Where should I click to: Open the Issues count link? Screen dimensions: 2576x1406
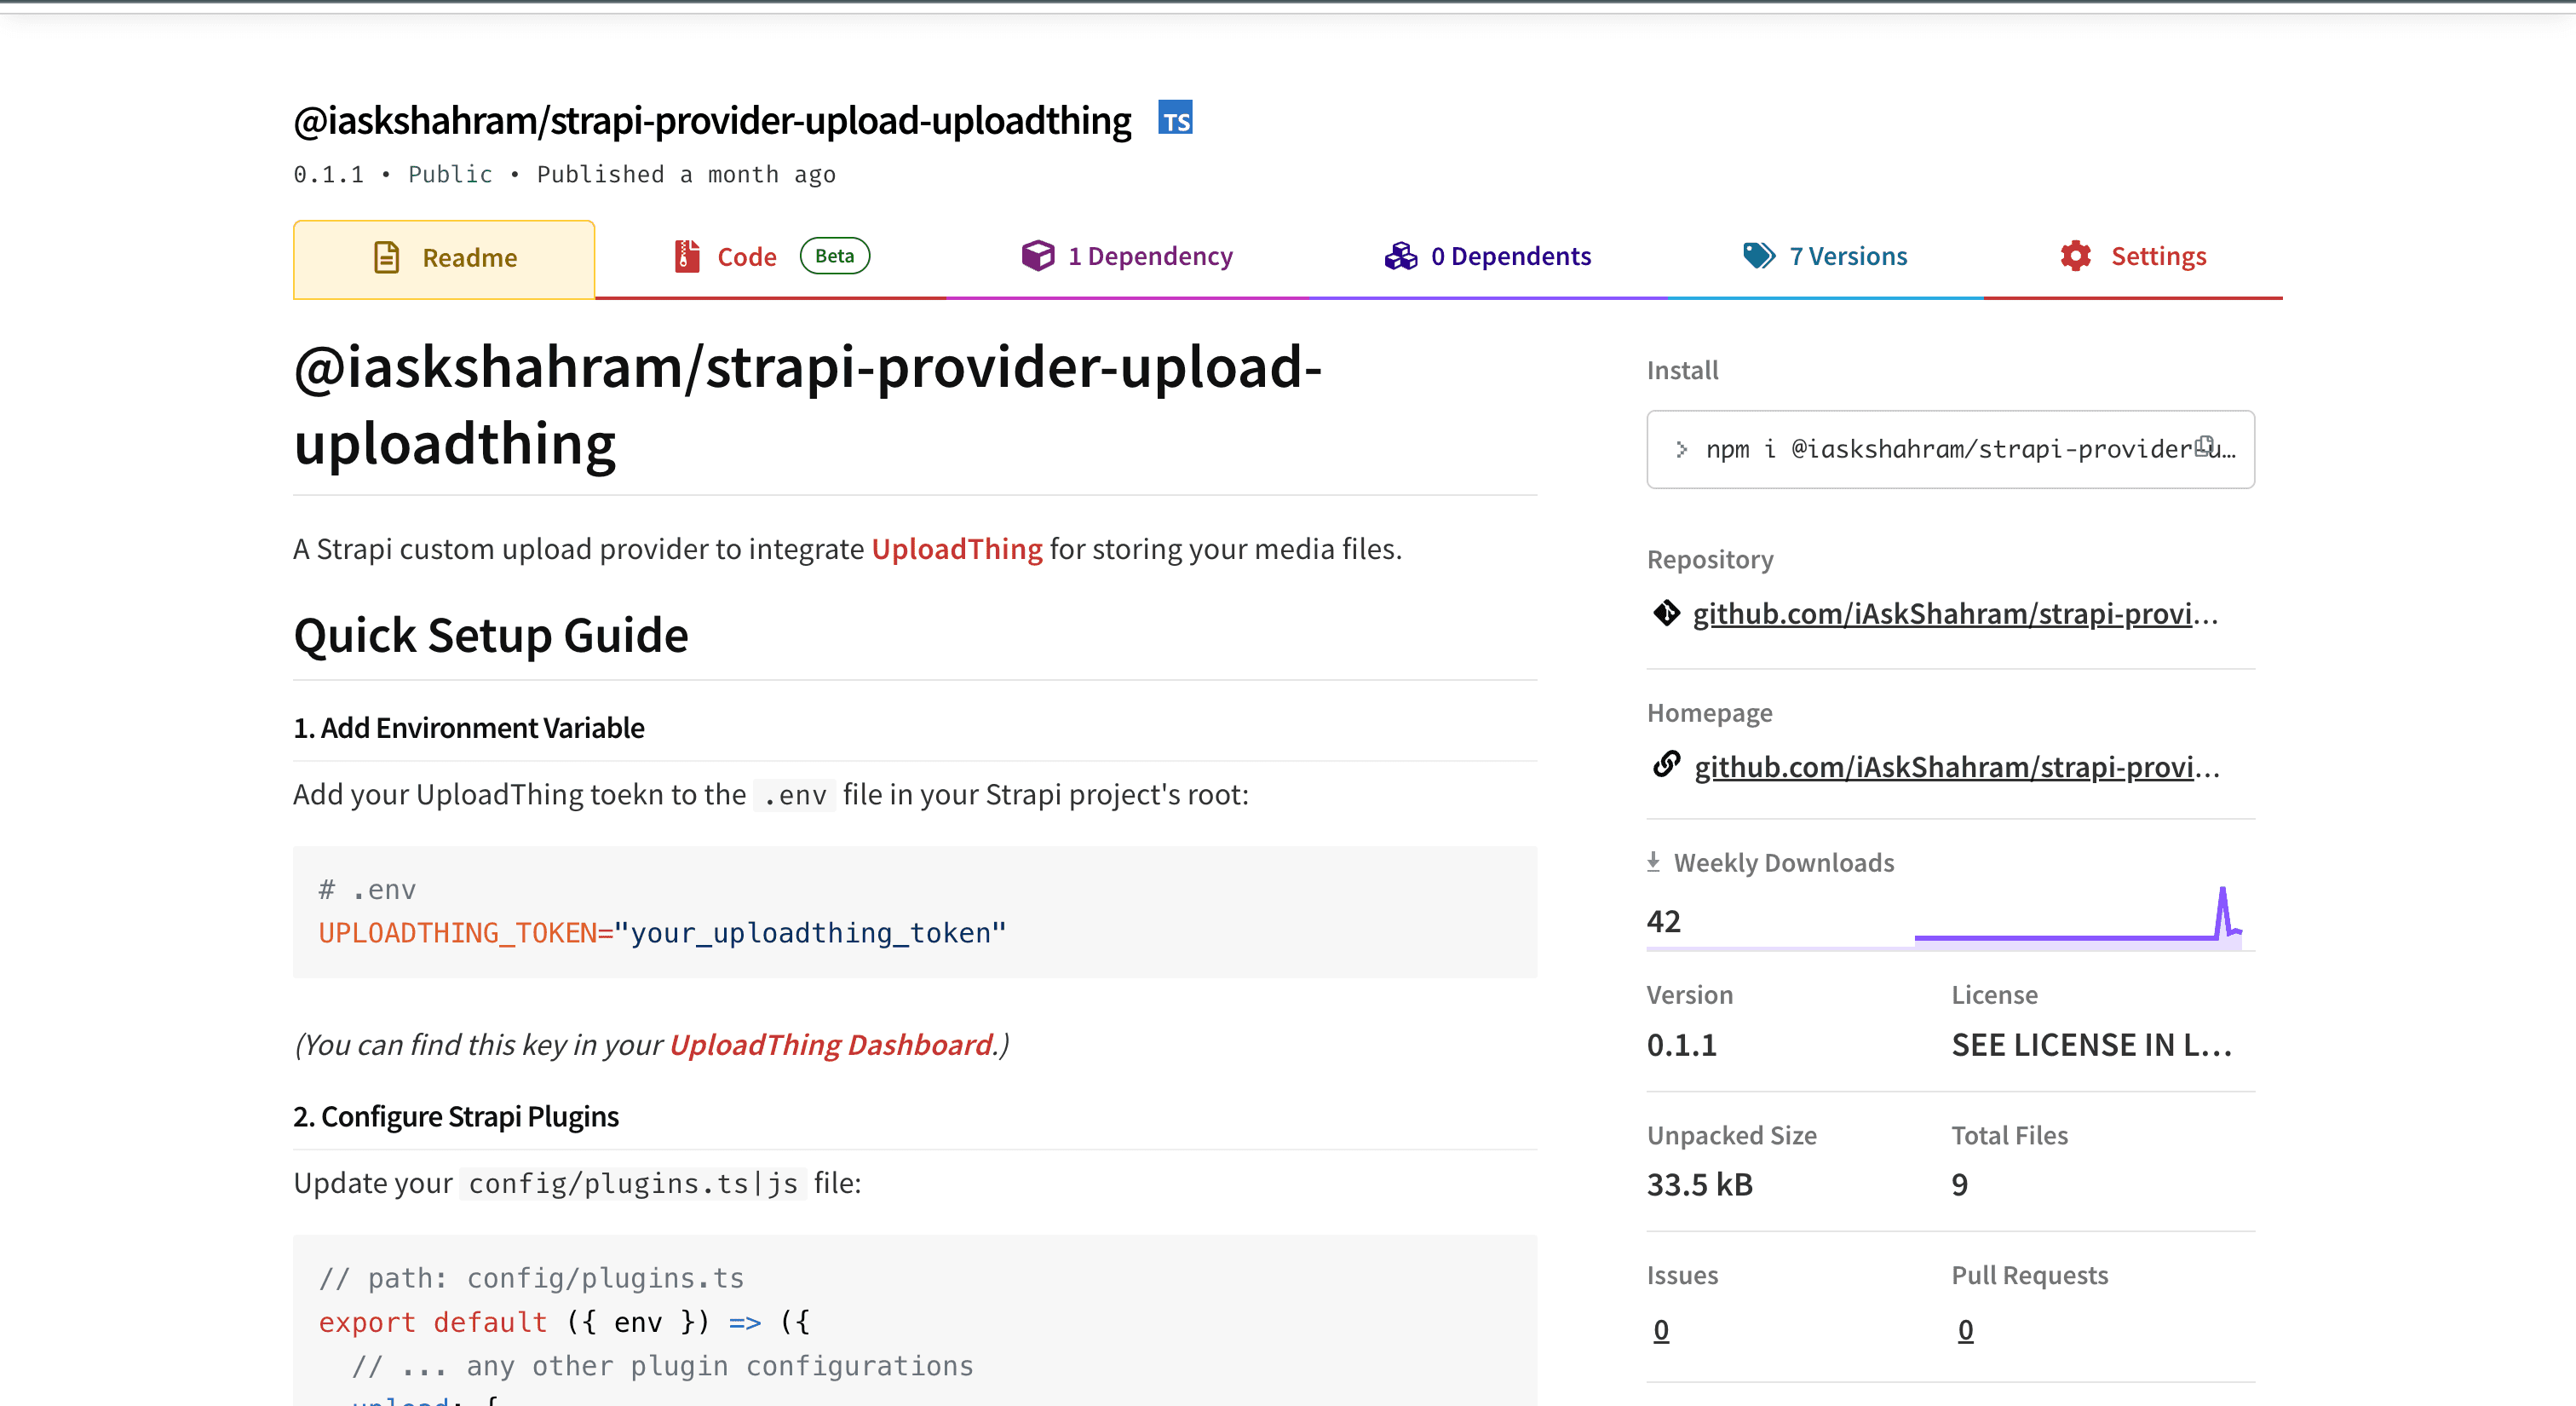point(1661,1330)
